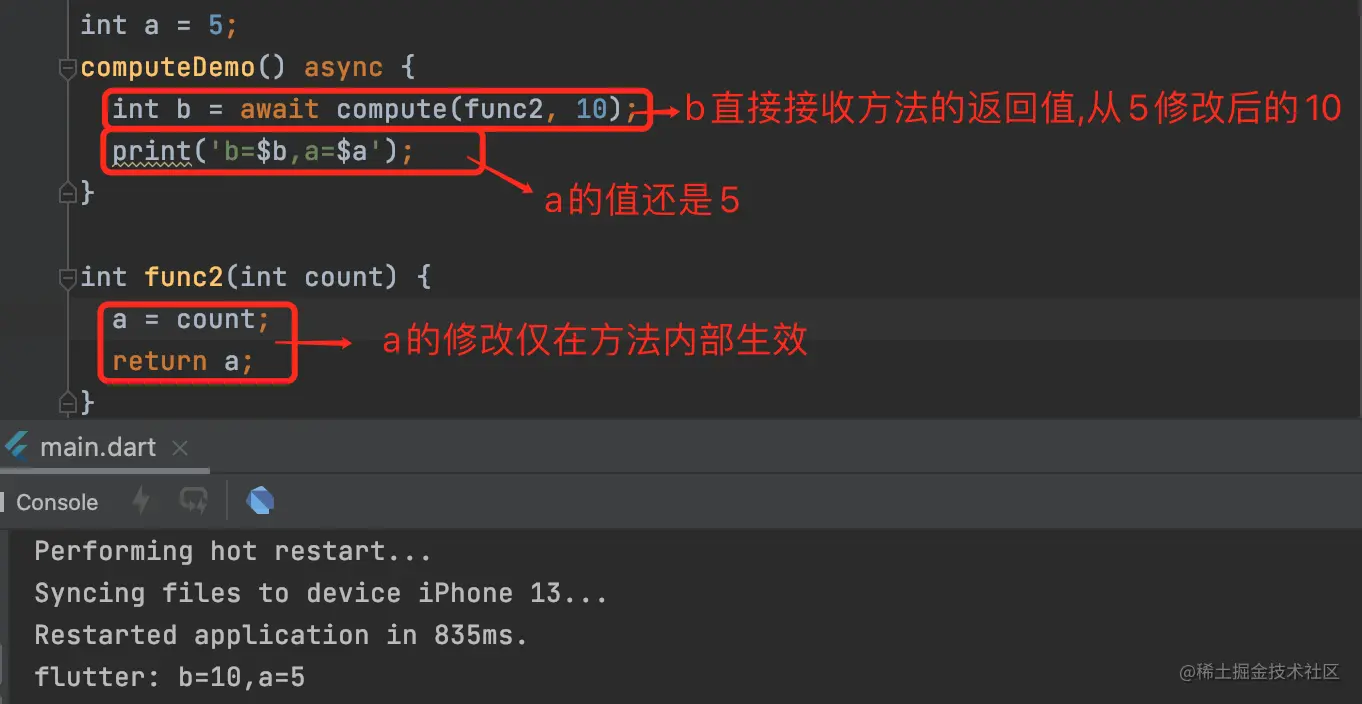Click the func2 argument inside compute call

pyautogui.click(x=504, y=109)
